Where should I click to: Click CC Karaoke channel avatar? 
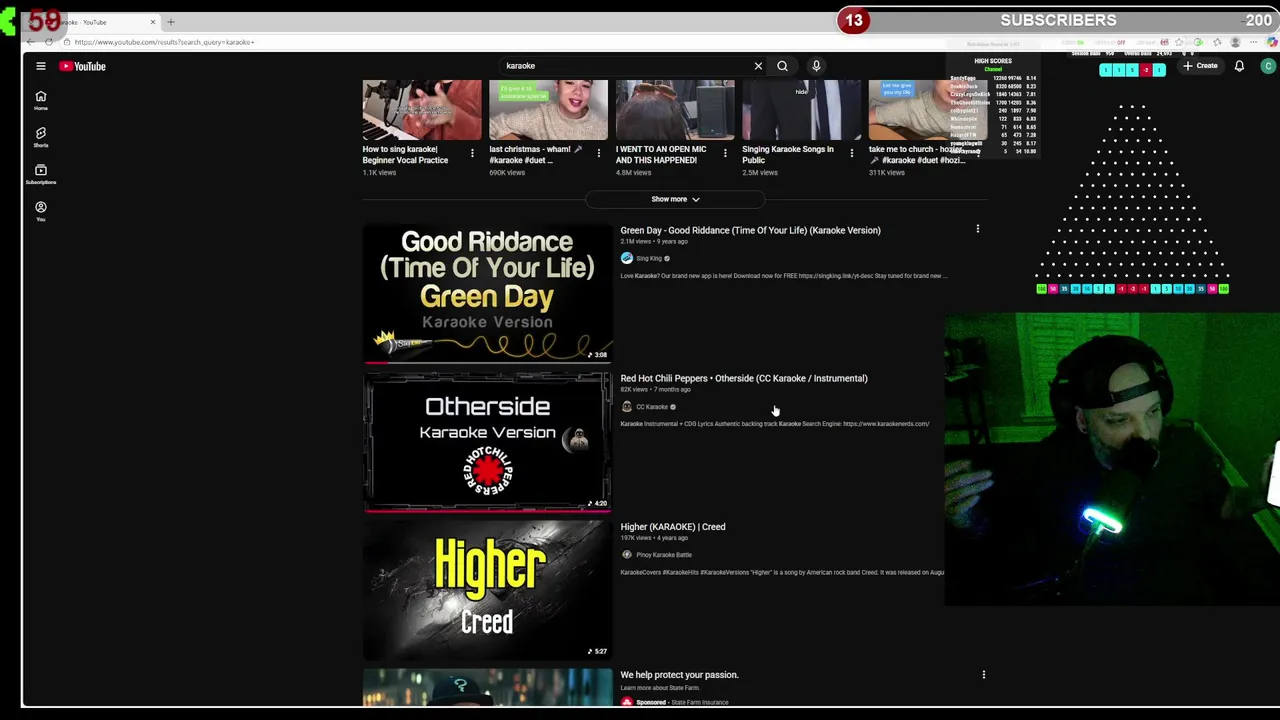(627, 407)
